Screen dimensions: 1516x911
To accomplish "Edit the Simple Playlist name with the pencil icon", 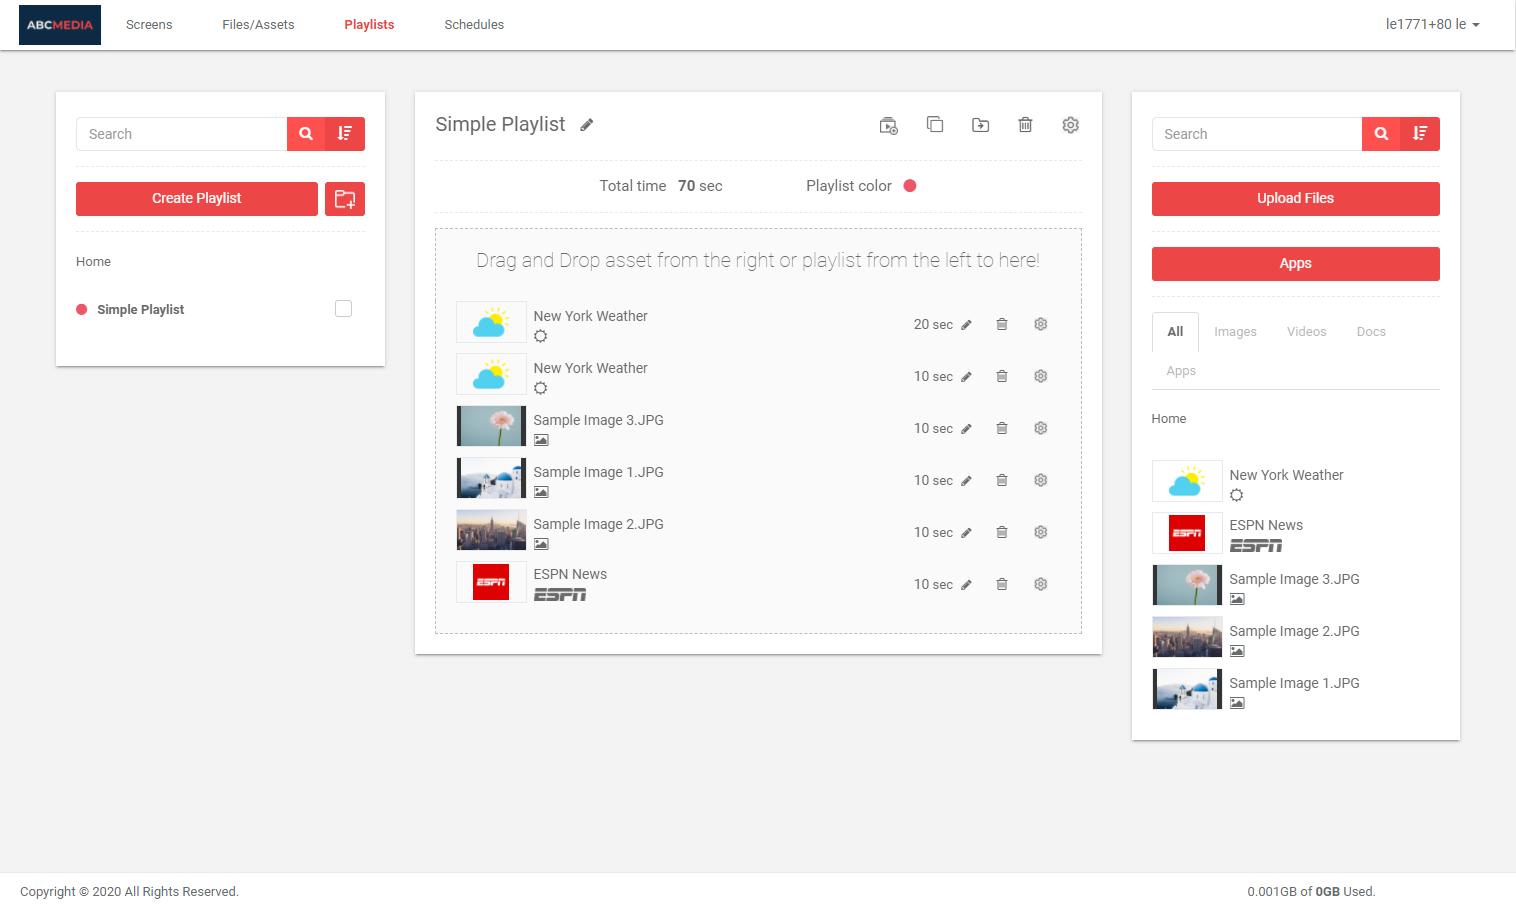I will [x=586, y=124].
